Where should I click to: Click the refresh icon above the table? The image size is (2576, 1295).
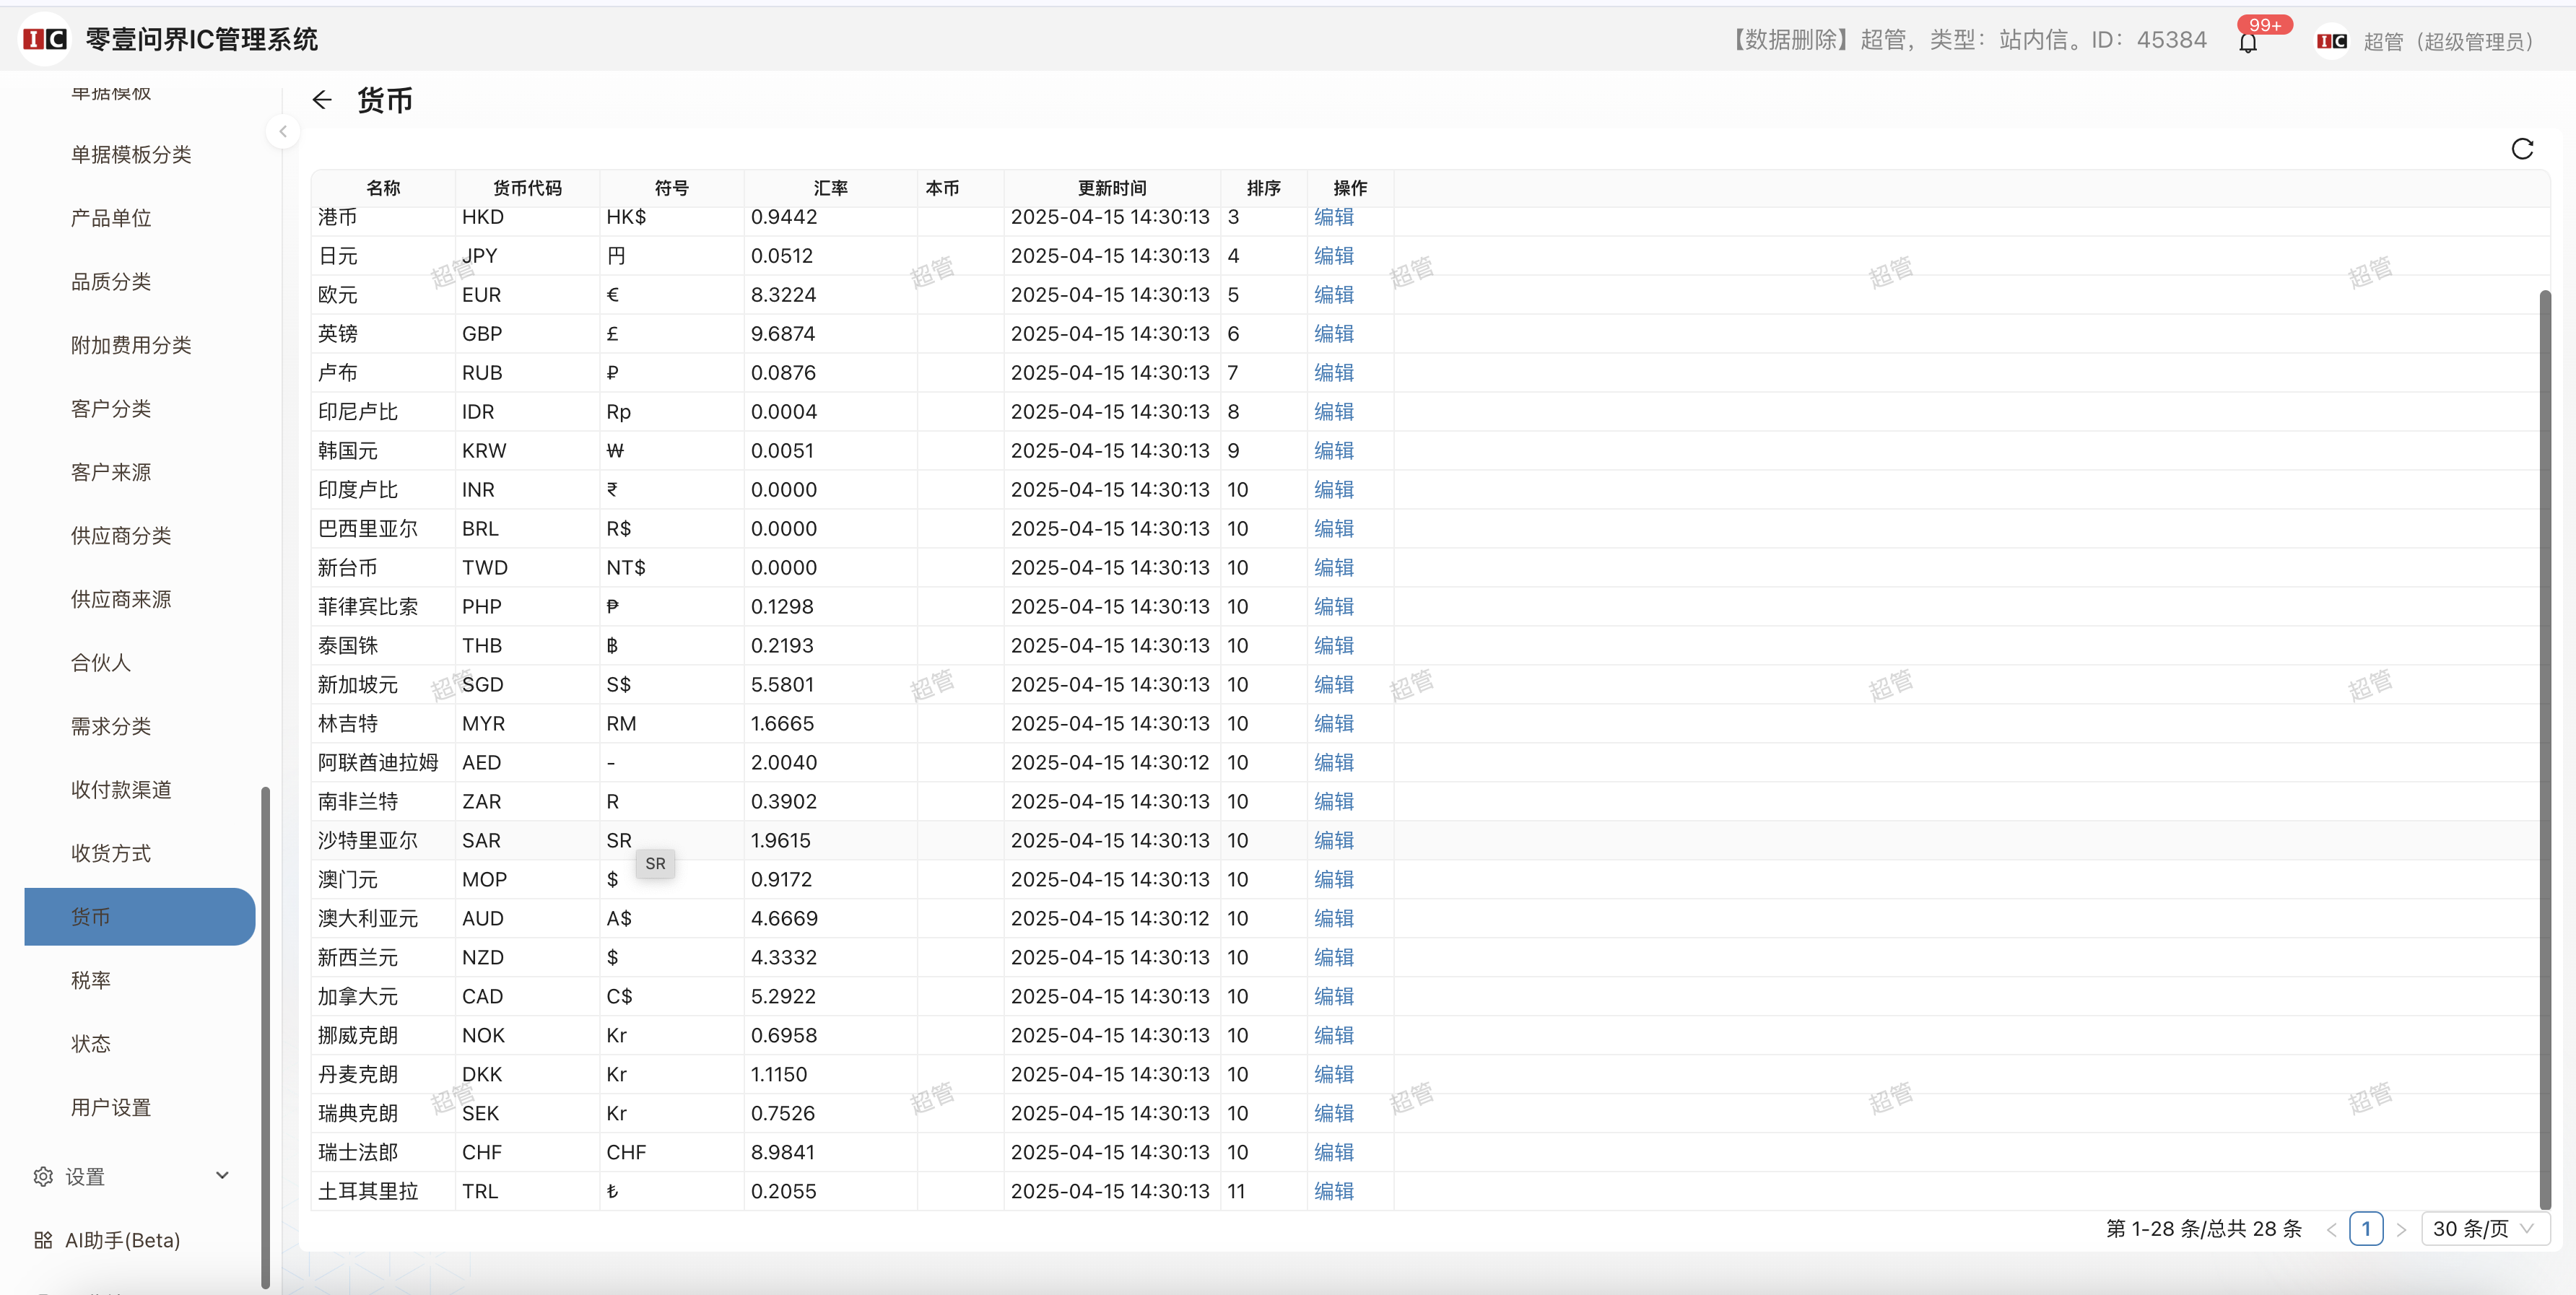point(2522,149)
